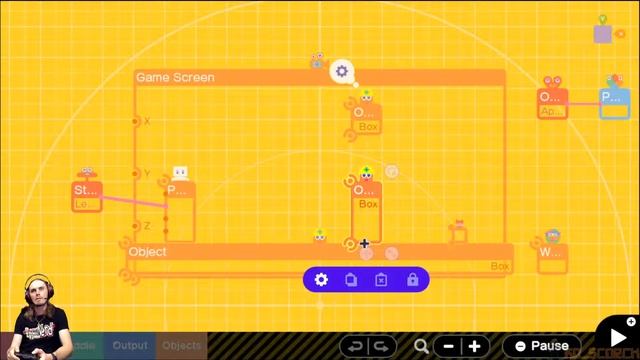Image resolution: width=640 pixels, height=360 pixels.
Task: Switch to the Objects tab
Action: (182, 346)
